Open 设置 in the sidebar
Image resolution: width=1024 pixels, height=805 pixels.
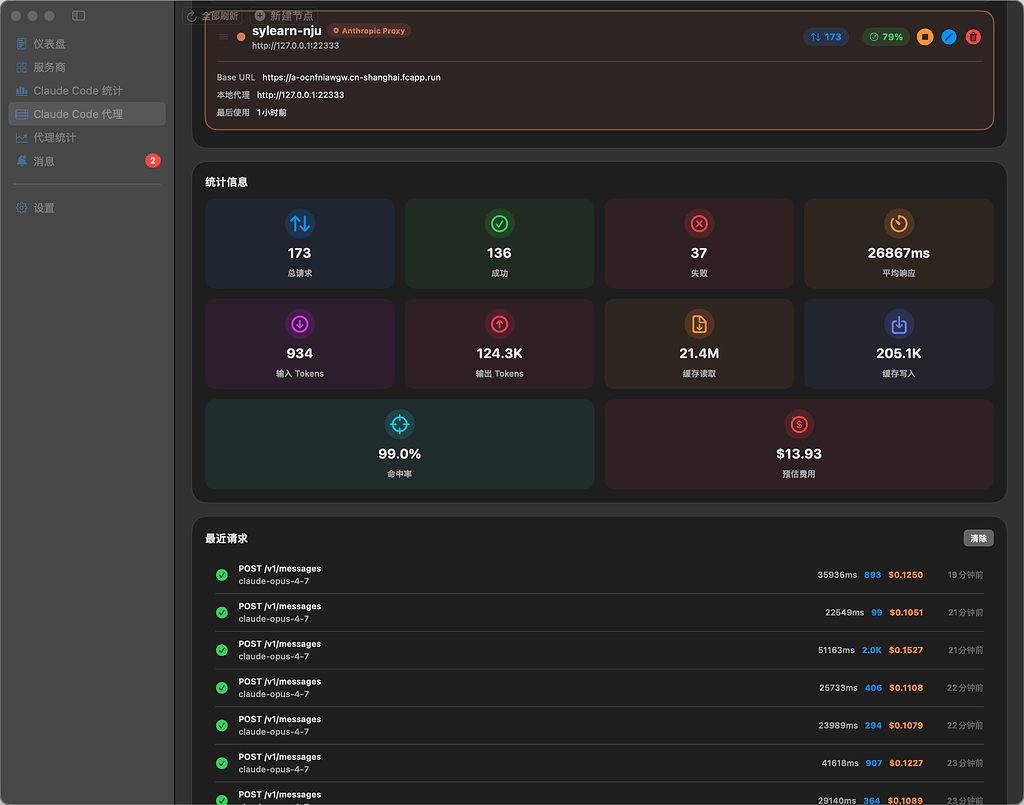point(87,208)
